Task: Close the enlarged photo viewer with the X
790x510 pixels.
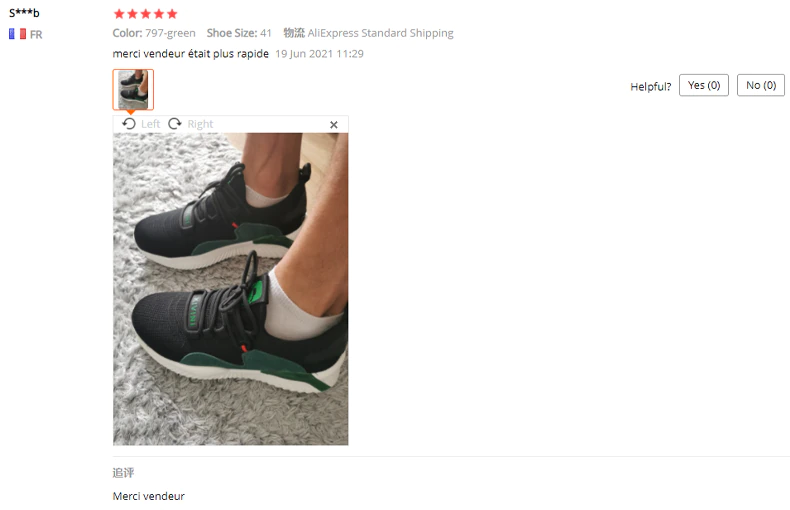Action: point(334,125)
